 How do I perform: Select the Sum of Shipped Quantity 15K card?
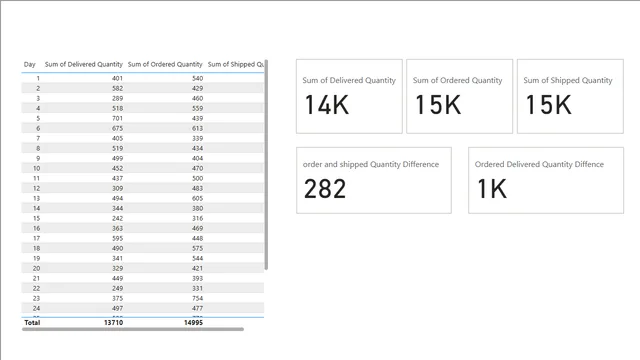pos(570,96)
